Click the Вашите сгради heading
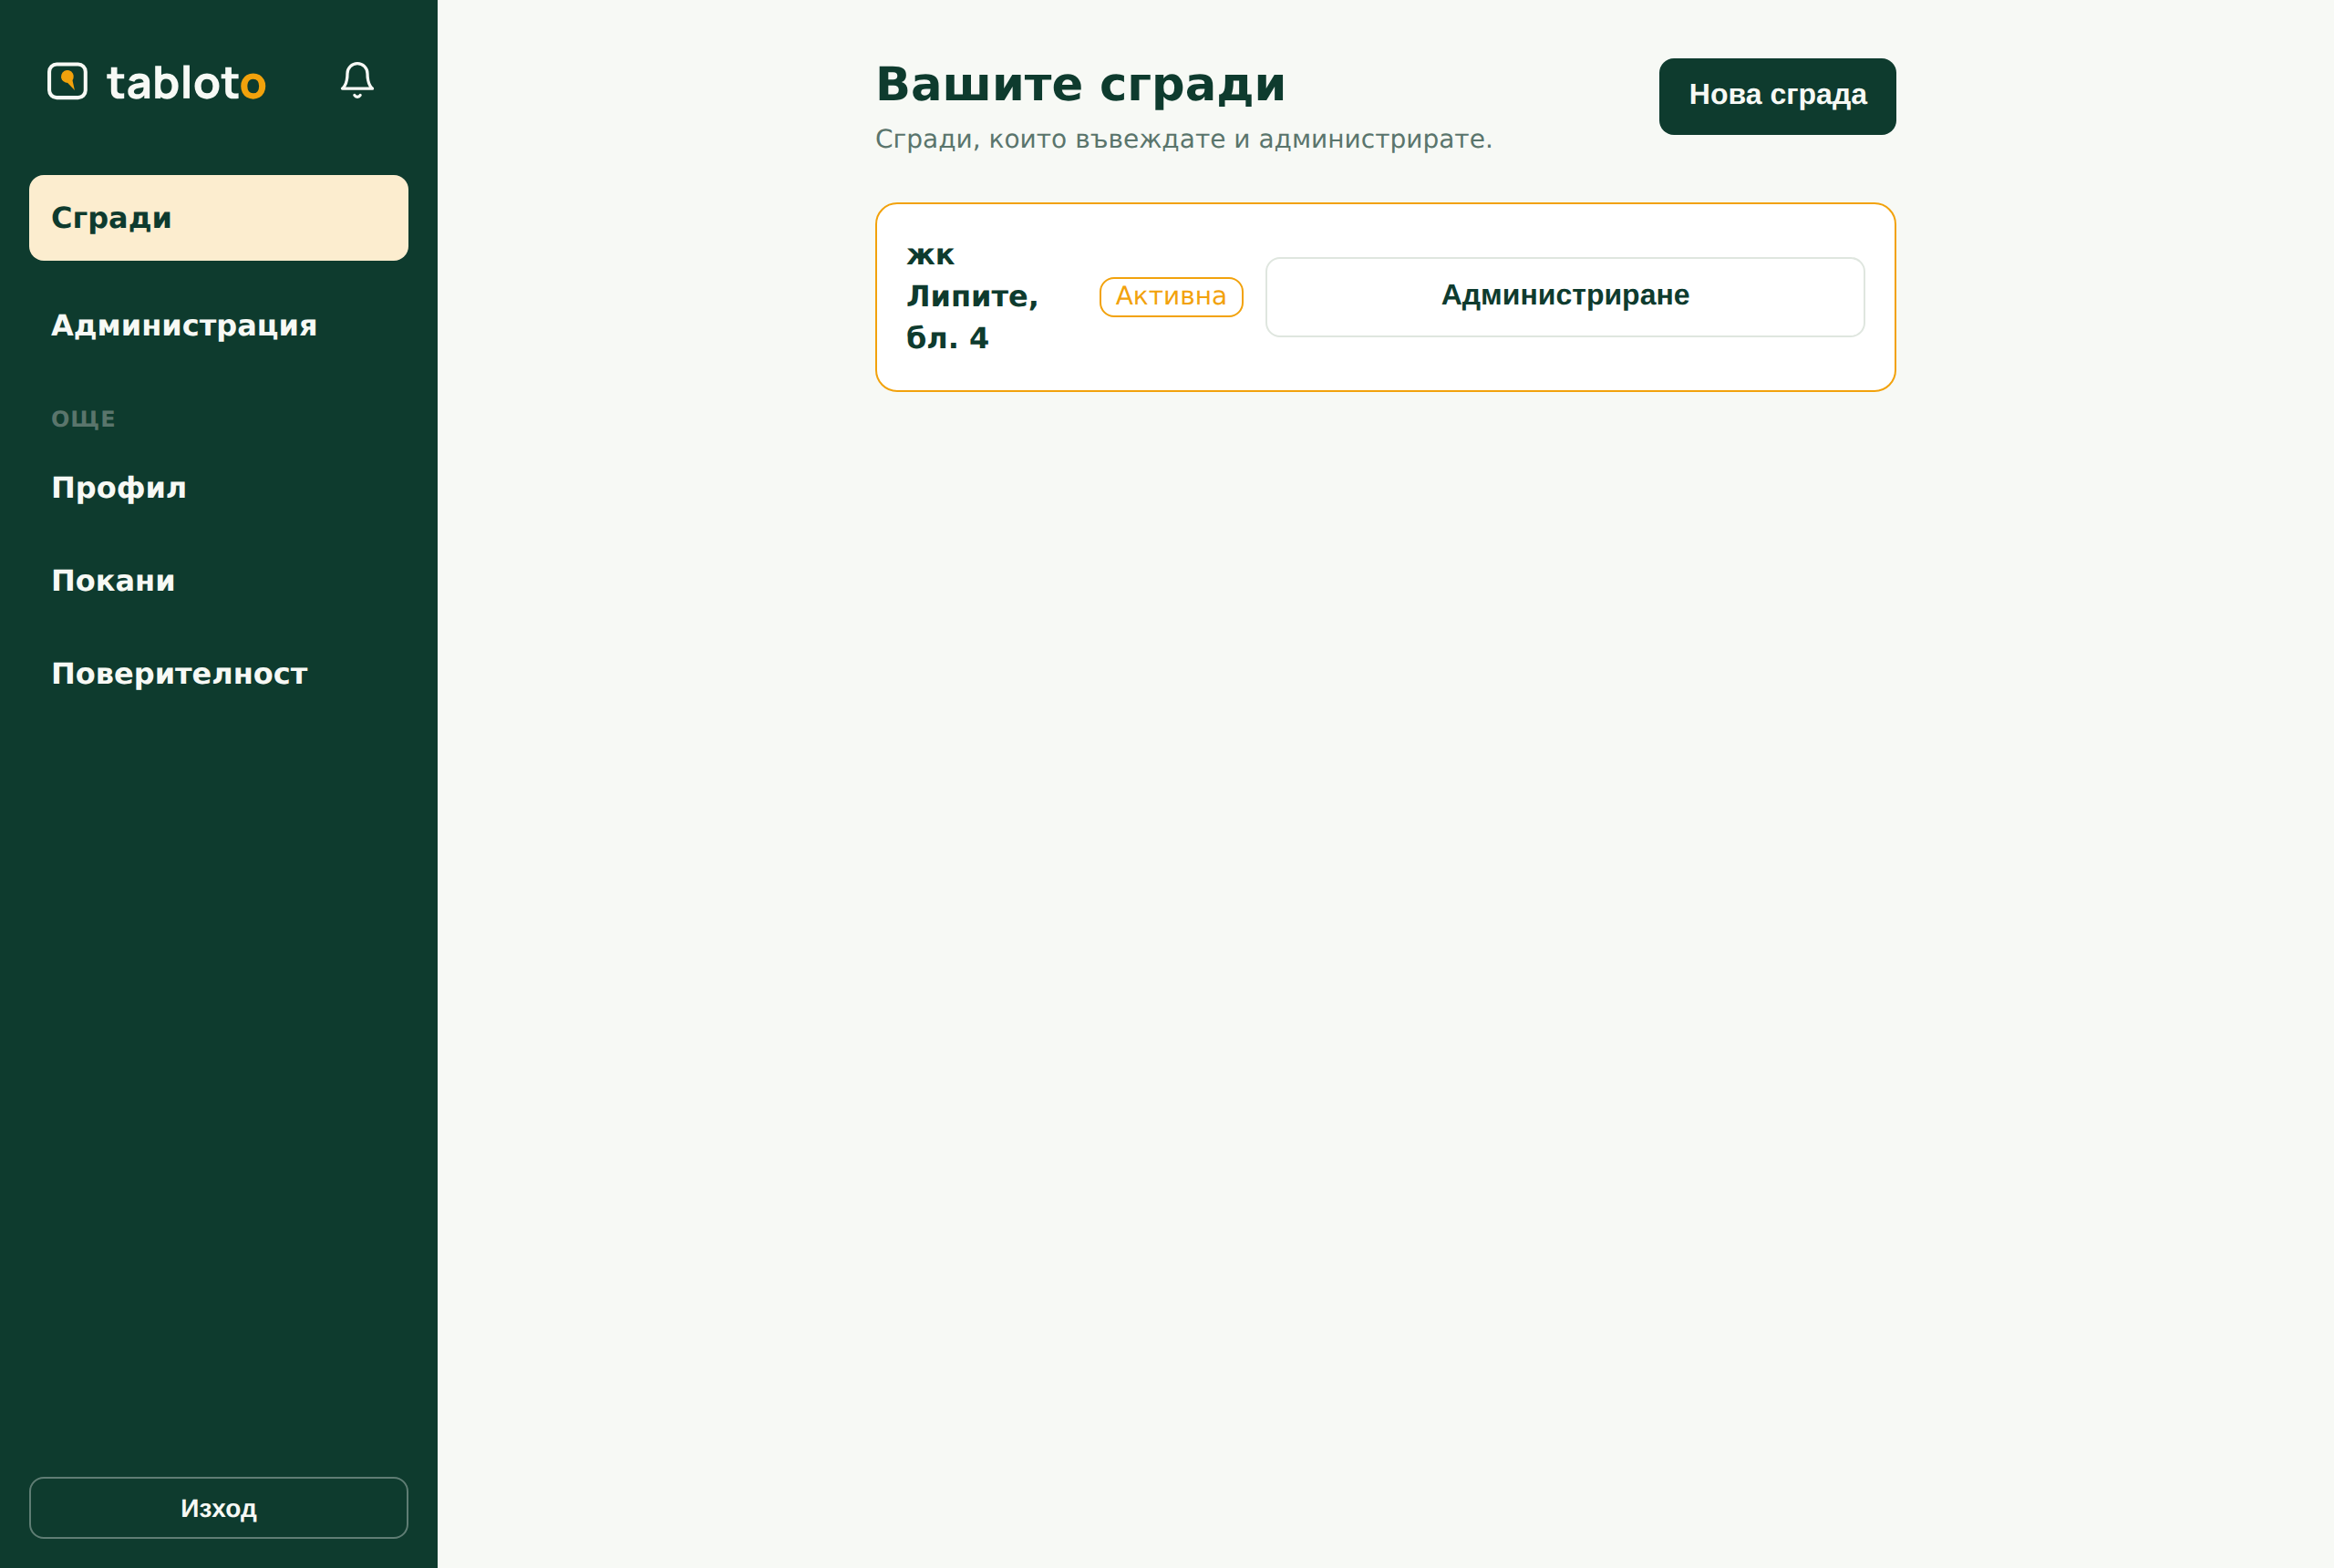 [x=1081, y=85]
